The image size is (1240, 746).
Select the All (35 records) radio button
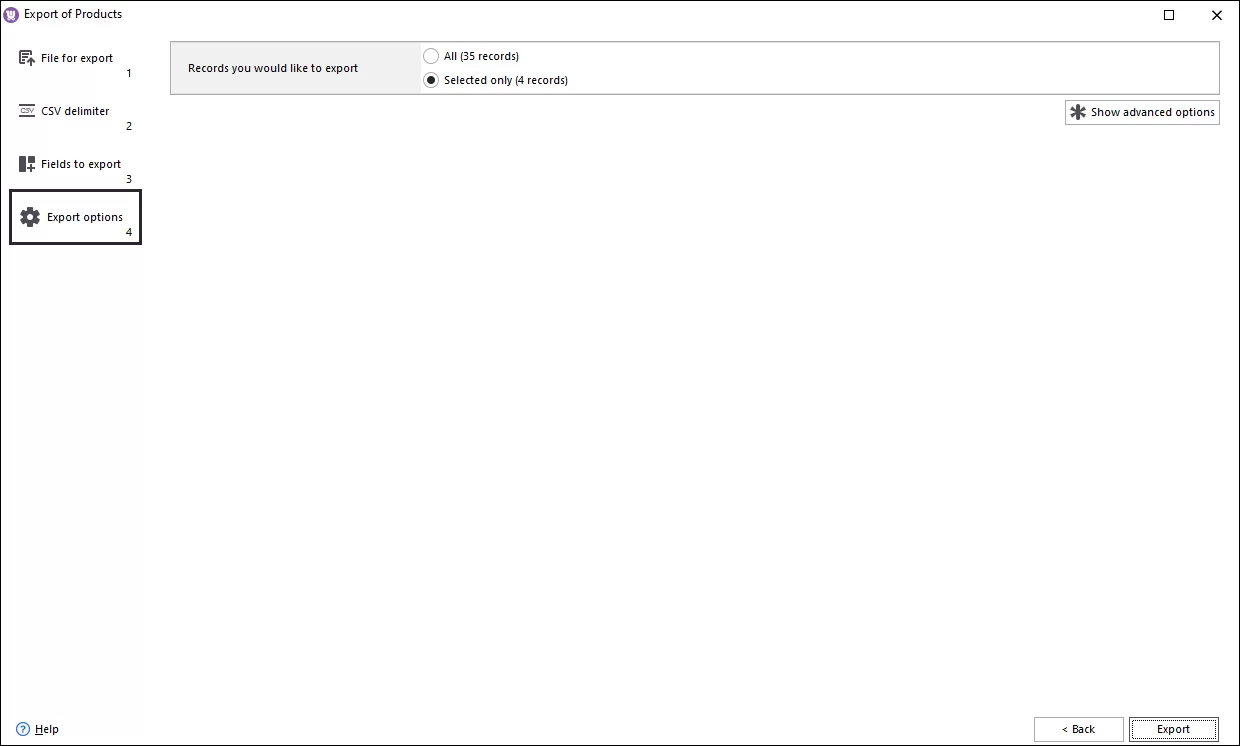pos(431,56)
